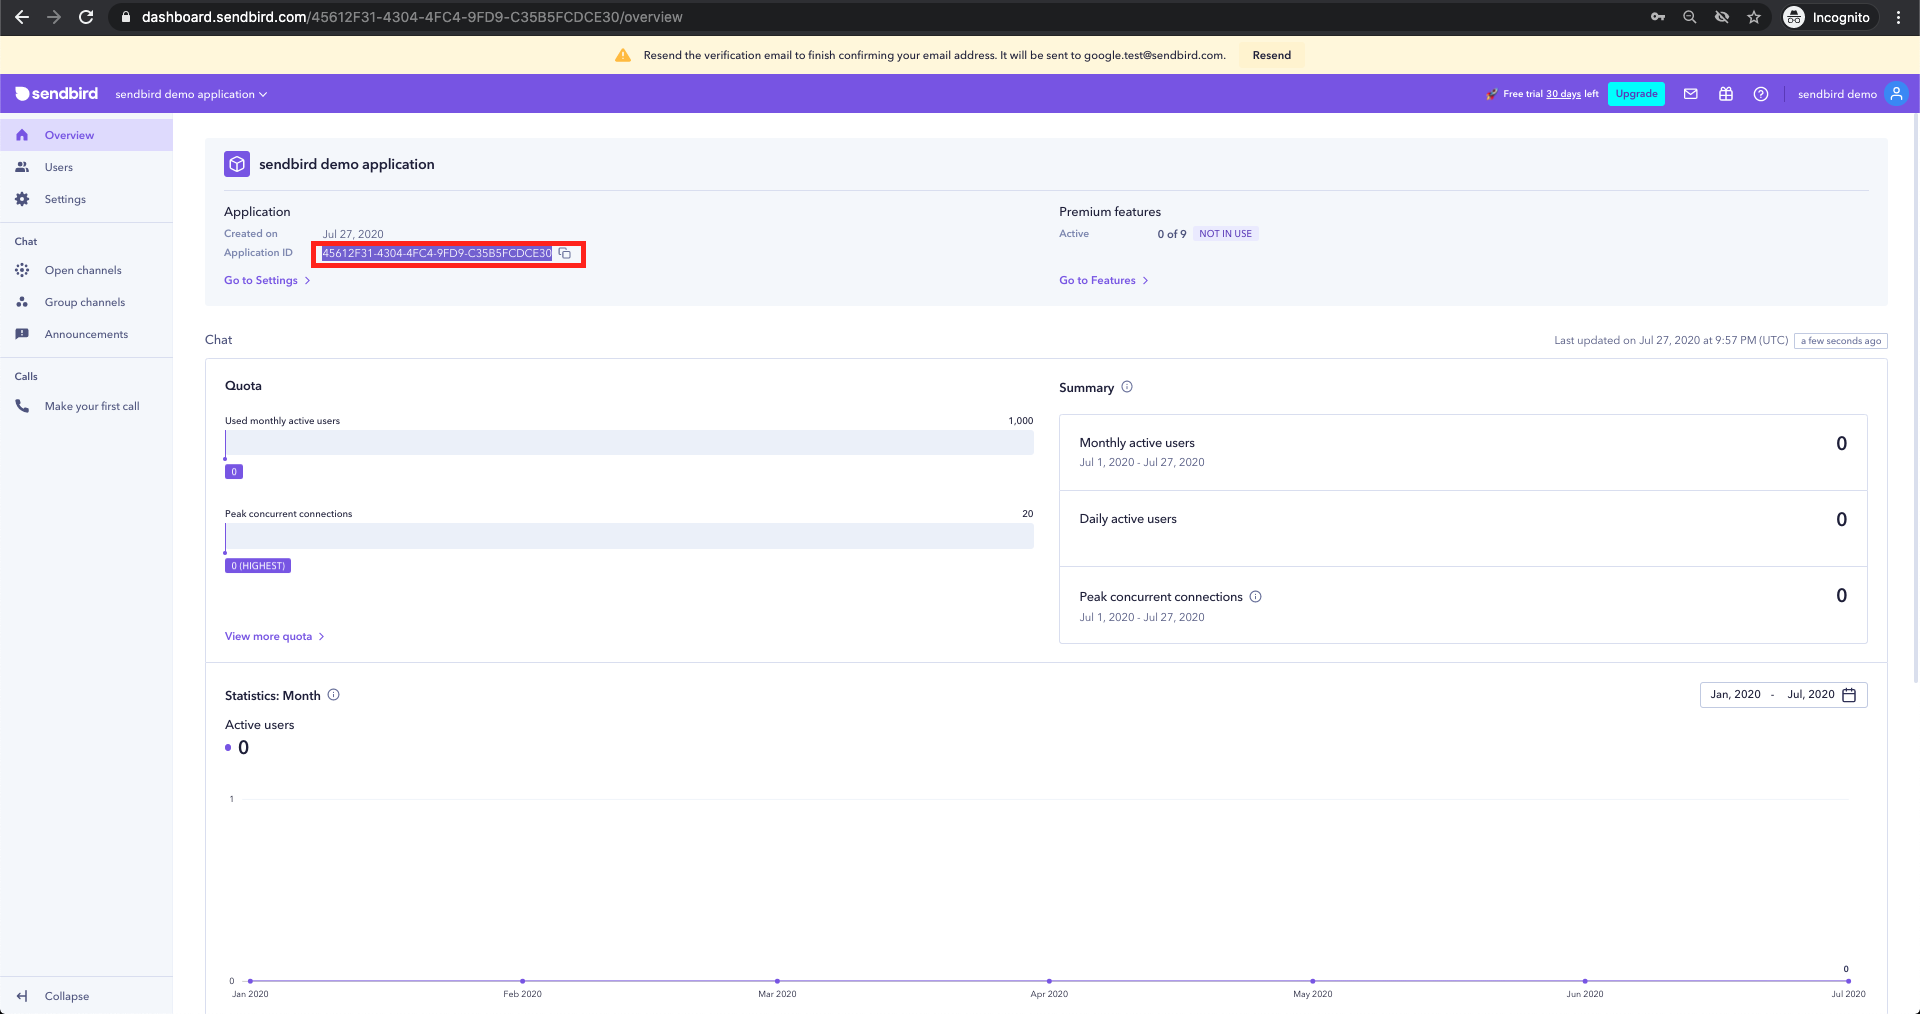Click the Monthly active users card

click(1463, 453)
